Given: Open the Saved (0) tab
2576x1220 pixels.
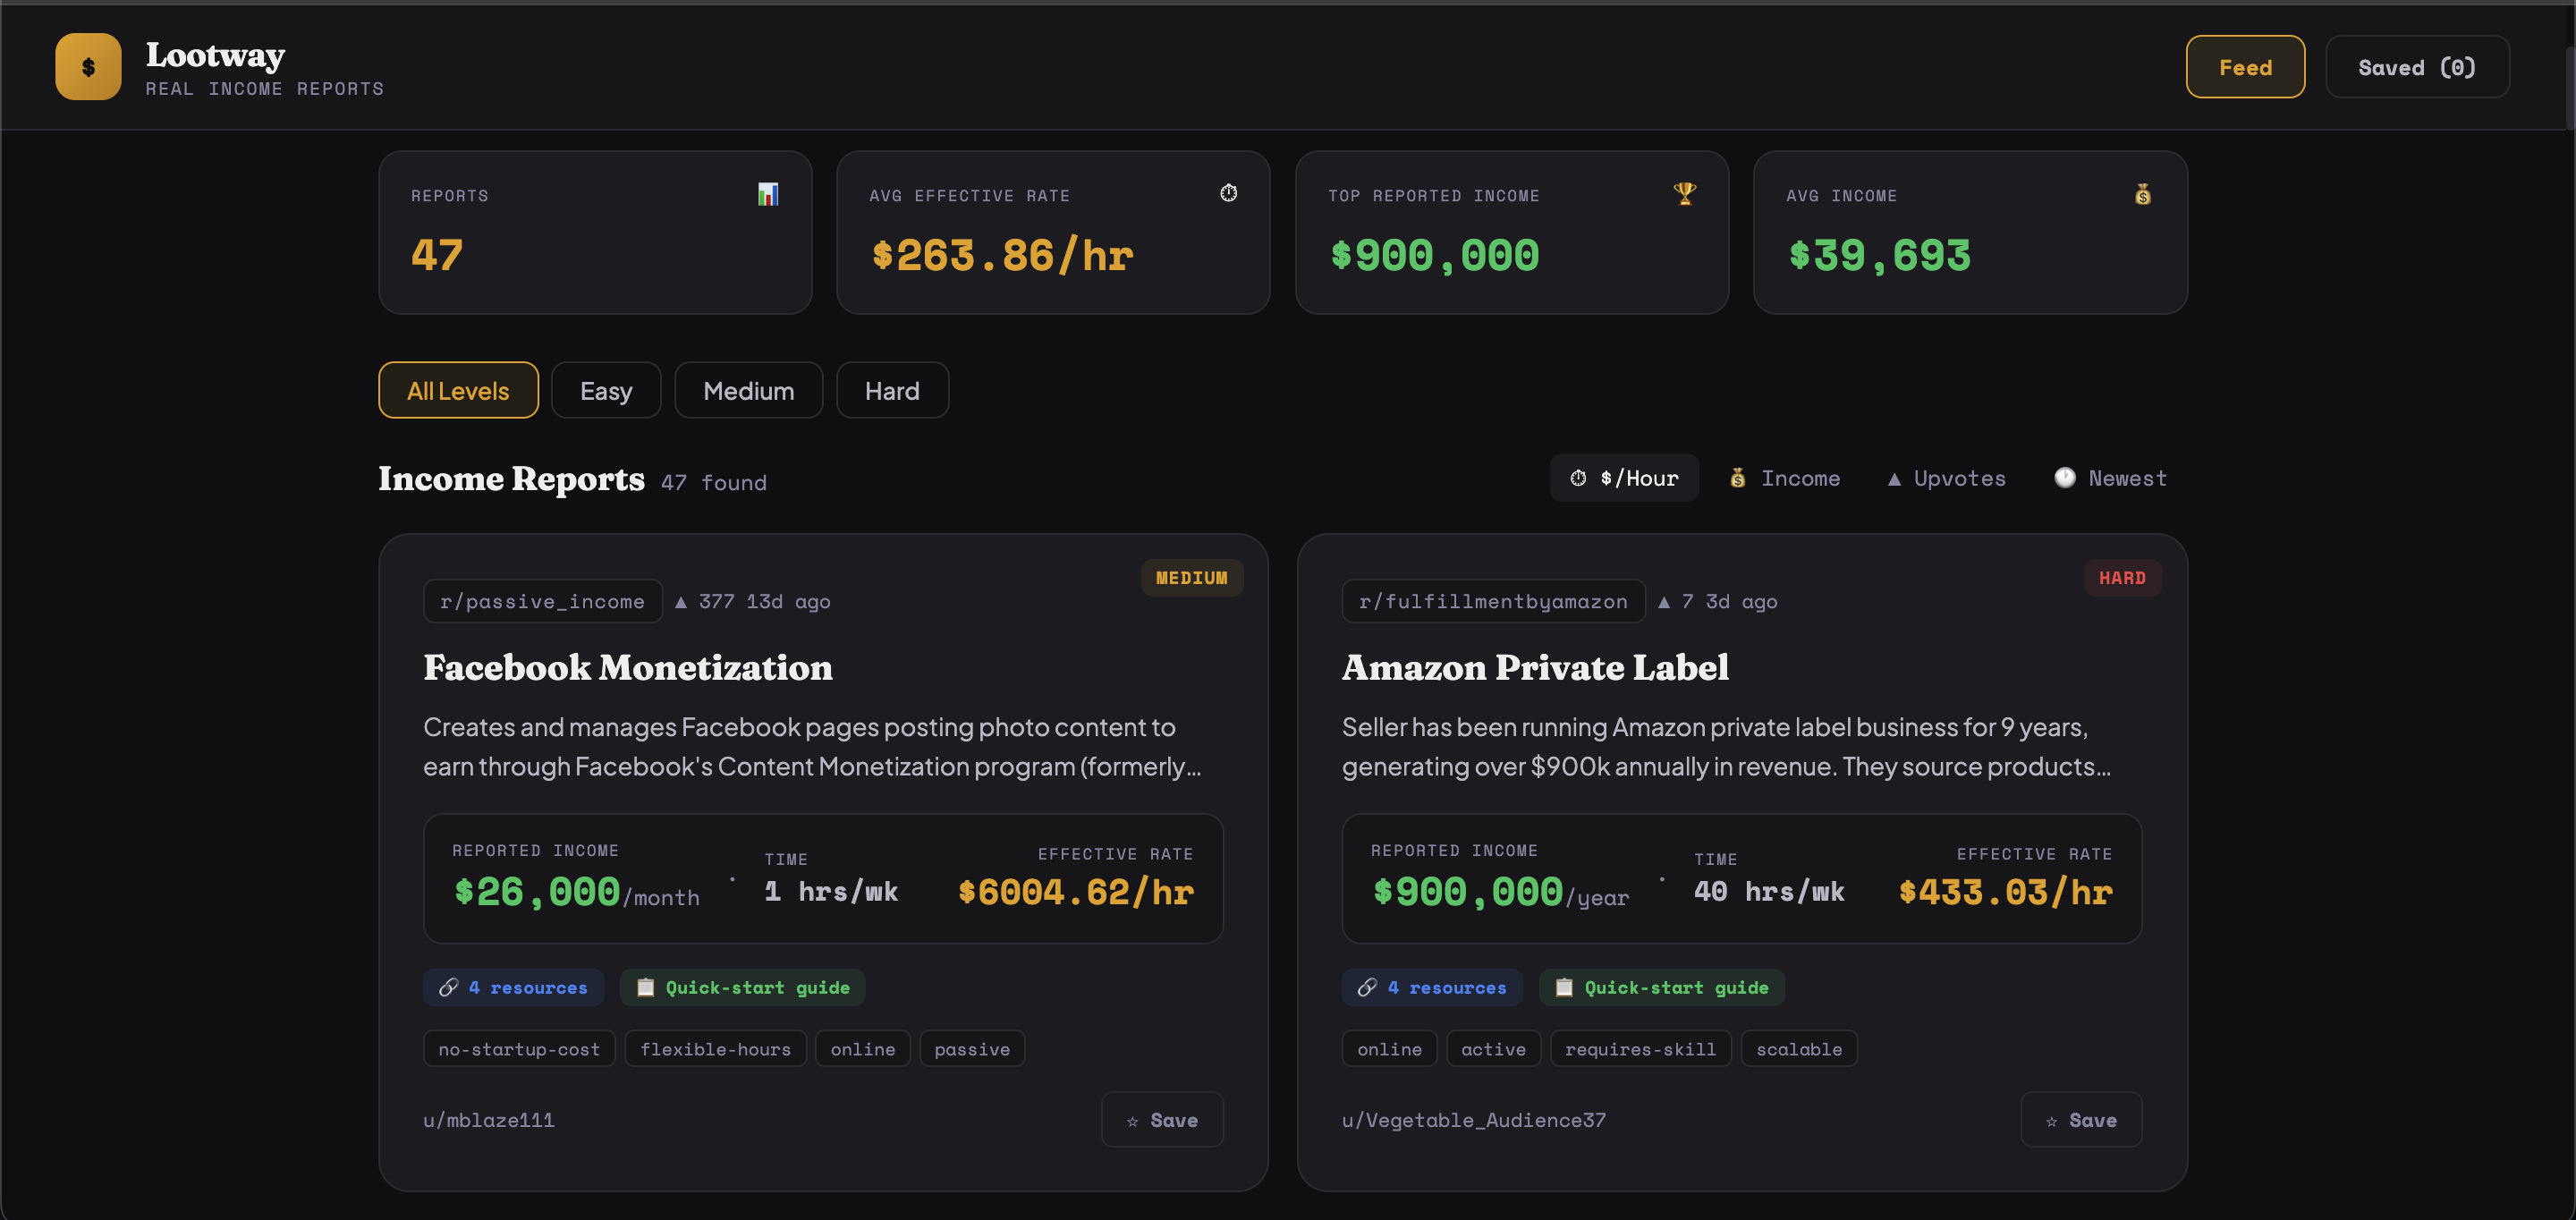Looking at the screenshot, I should 2416,67.
